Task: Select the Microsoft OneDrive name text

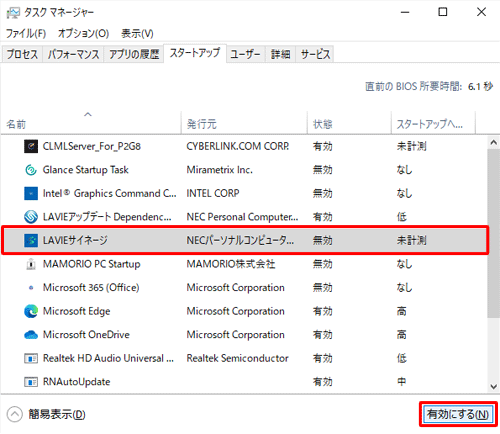Action: [86, 335]
